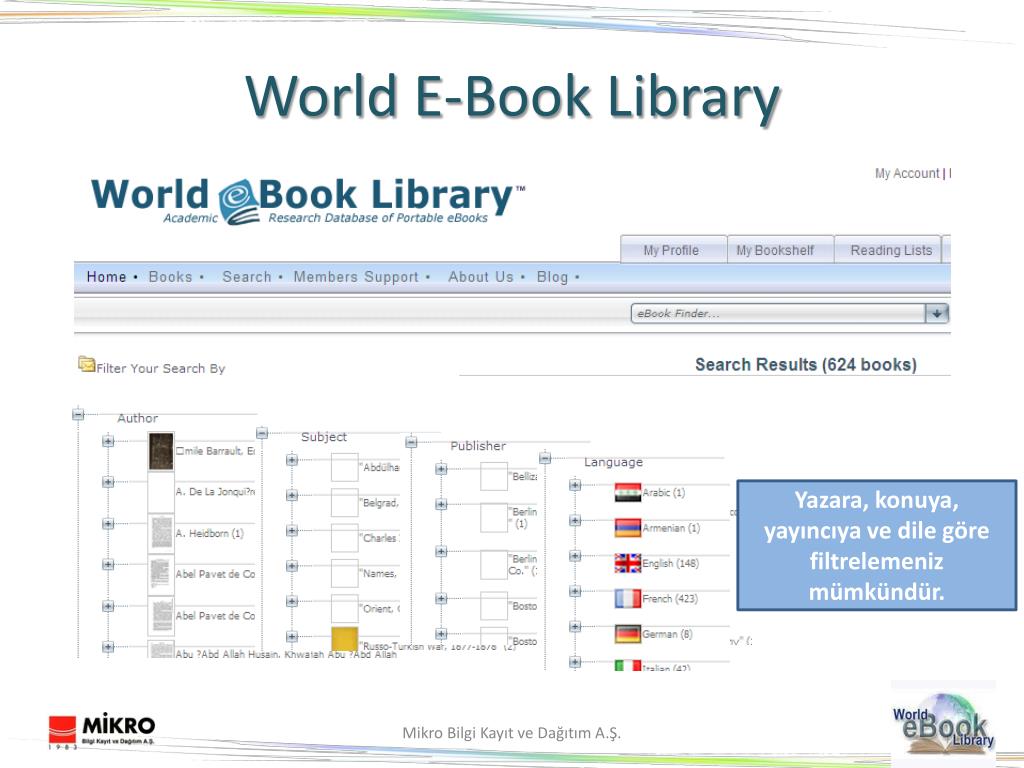Click the Filter Your Search By folder icon
This screenshot has height=768, width=1024.
[x=86, y=364]
